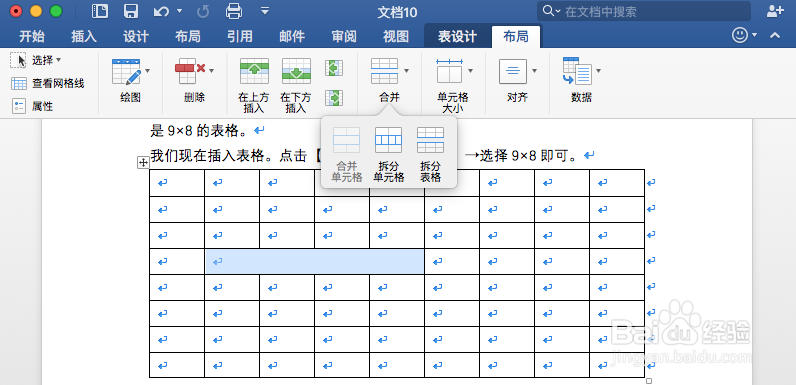Image resolution: width=796 pixels, height=385 pixels.
Task: Open the undo history dropdown arrow
Action: 179,11
